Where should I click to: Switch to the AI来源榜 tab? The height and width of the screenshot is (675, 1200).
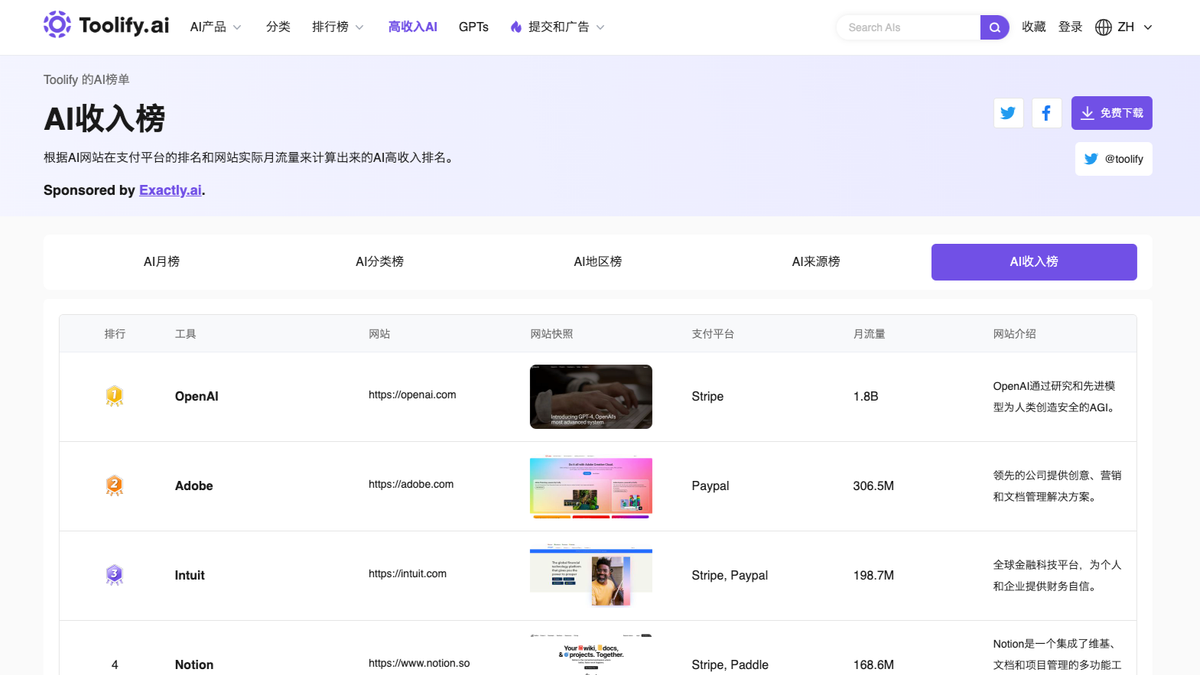816,262
